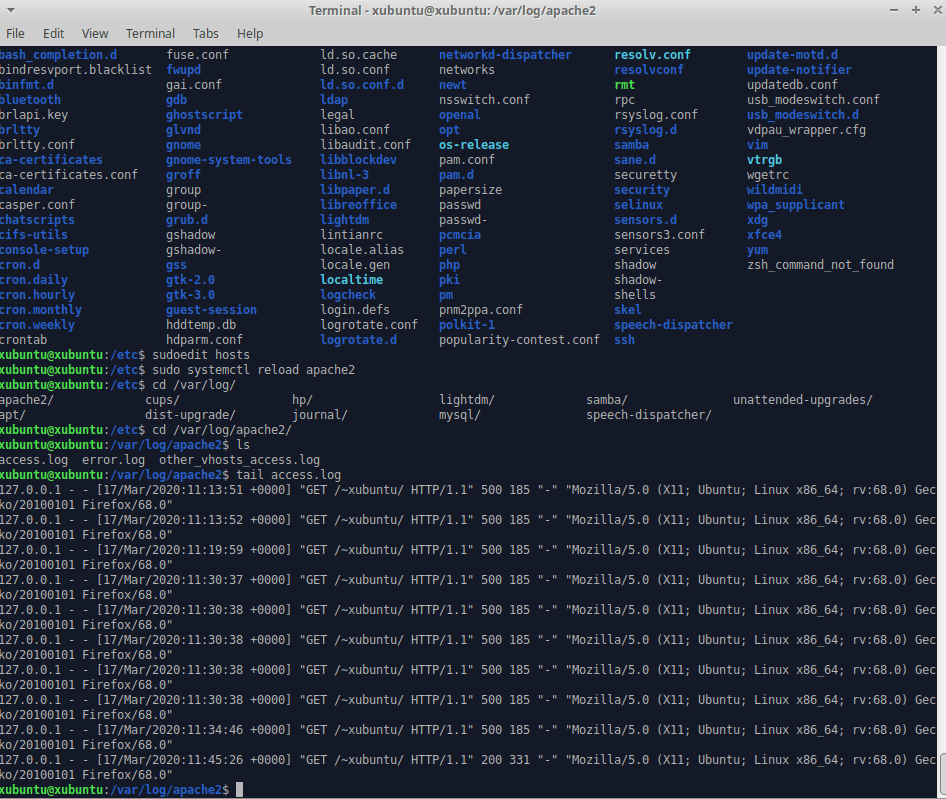The height and width of the screenshot is (799, 946).
Task: Open the Edit menu
Action: [54, 33]
